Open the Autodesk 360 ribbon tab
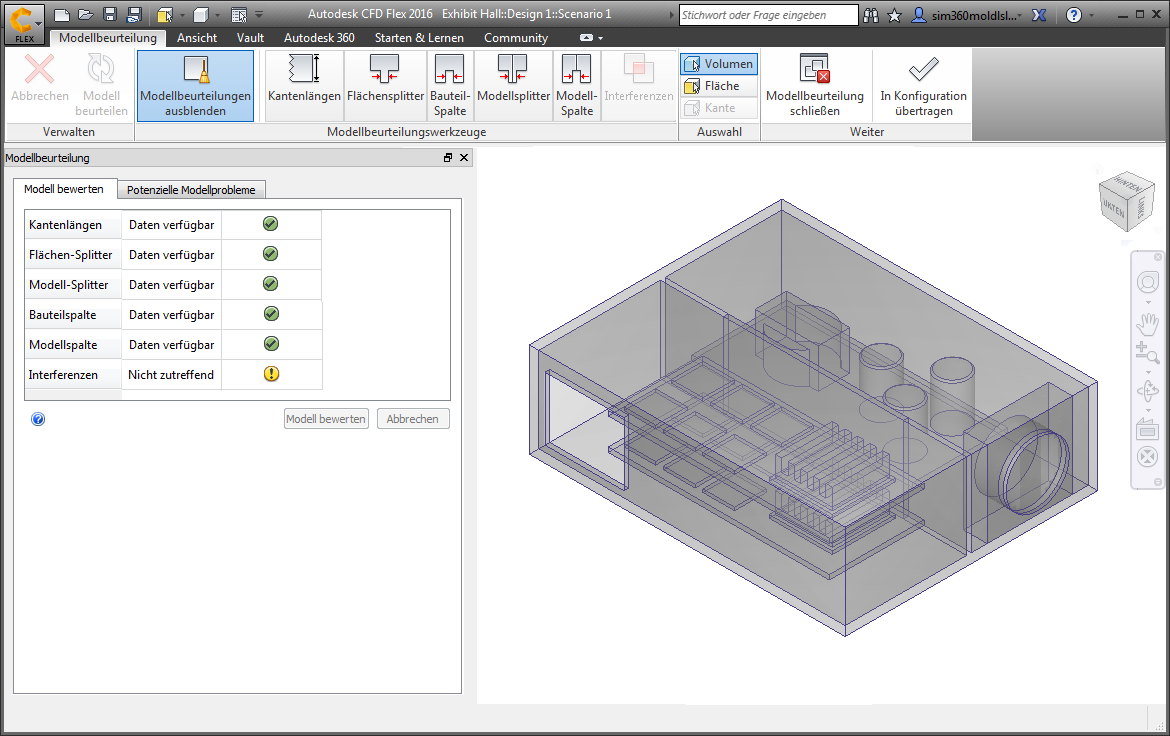The width and height of the screenshot is (1170, 736). (x=319, y=37)
